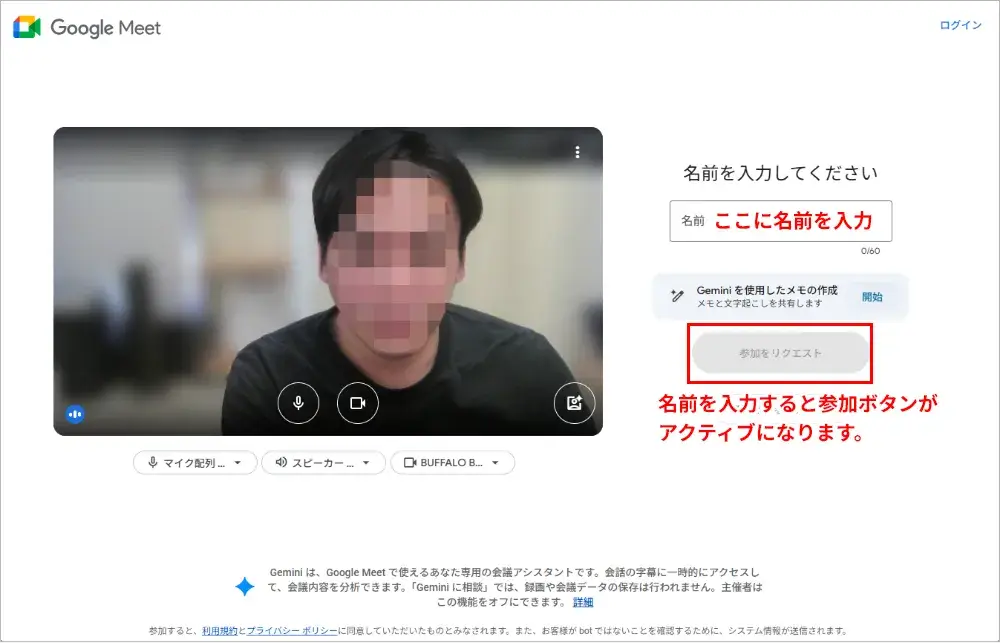This screenshot has height=643, width=1000.
Task: Open the 詳細 link in the Gemini description
Action: (x=581, y=602)
